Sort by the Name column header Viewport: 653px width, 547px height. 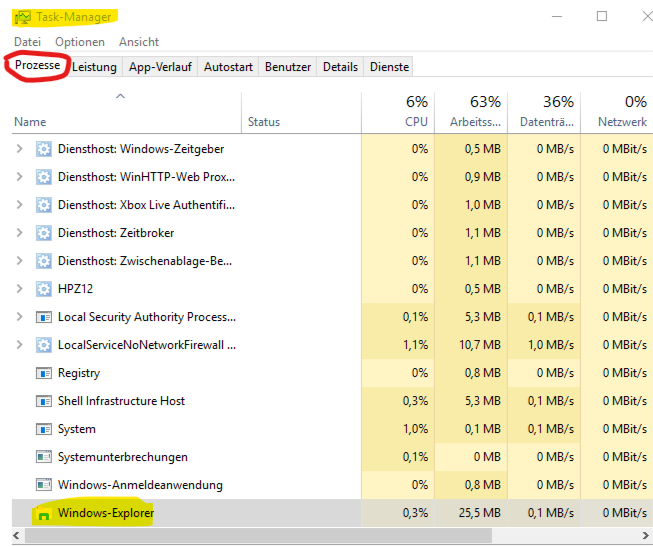point(127,112)
